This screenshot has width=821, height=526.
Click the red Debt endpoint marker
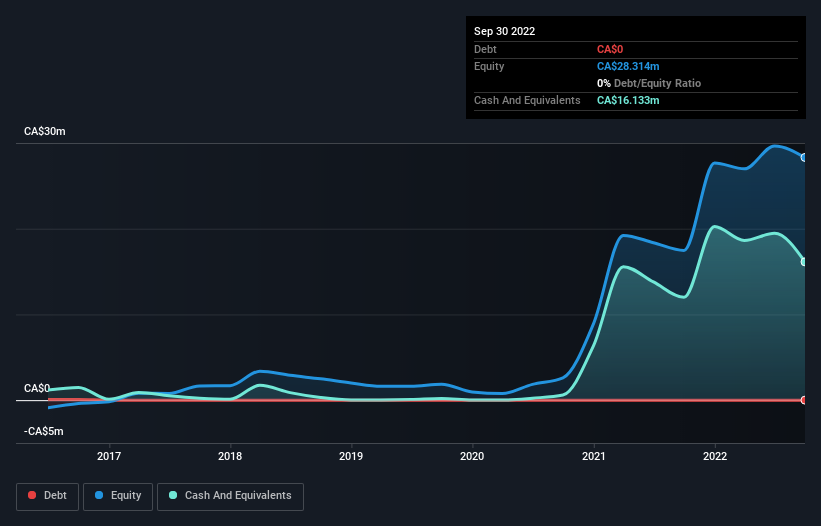(x=804, y=400)
